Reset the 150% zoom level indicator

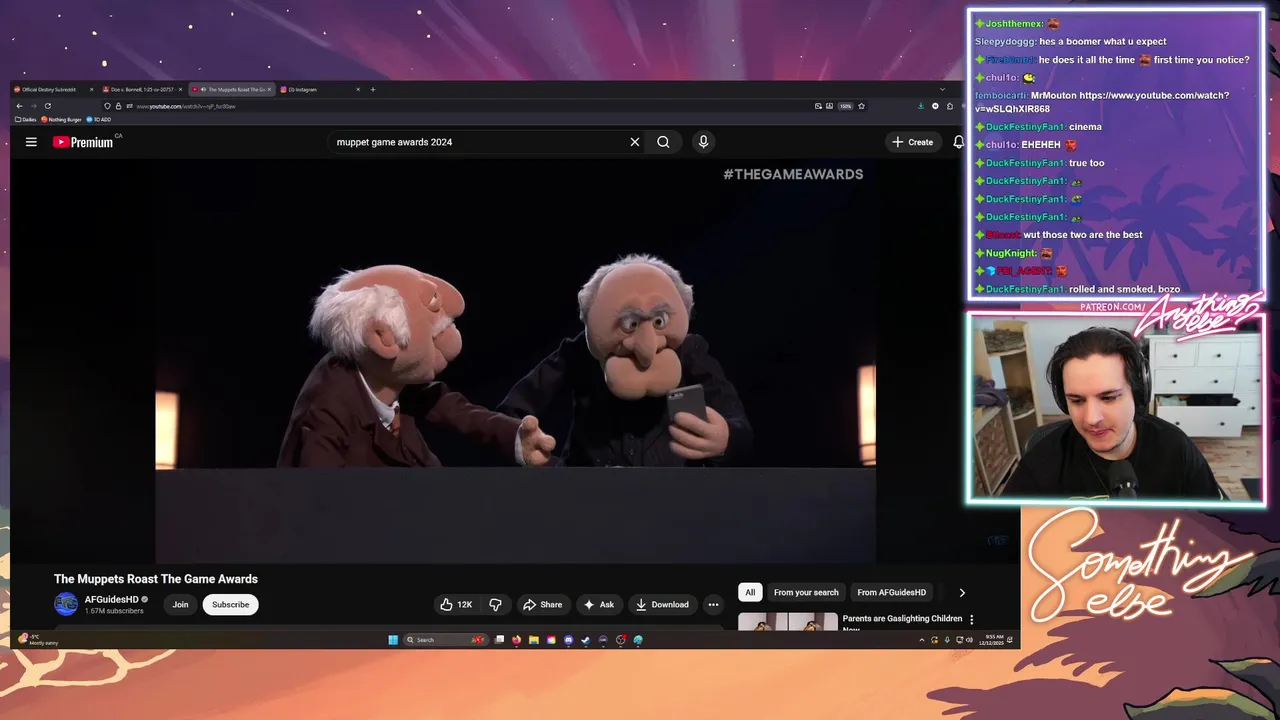(845, 106)
